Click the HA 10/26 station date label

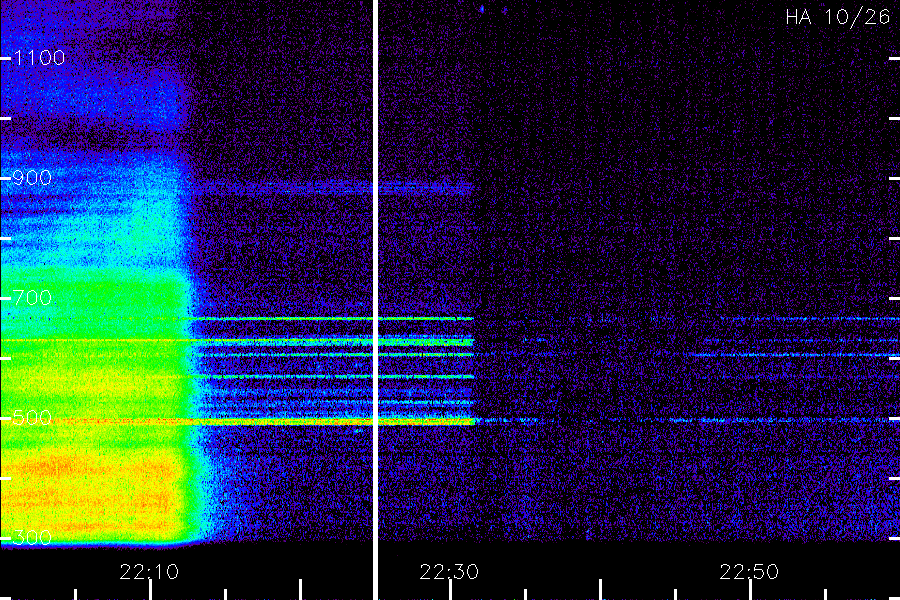[837, 17]
